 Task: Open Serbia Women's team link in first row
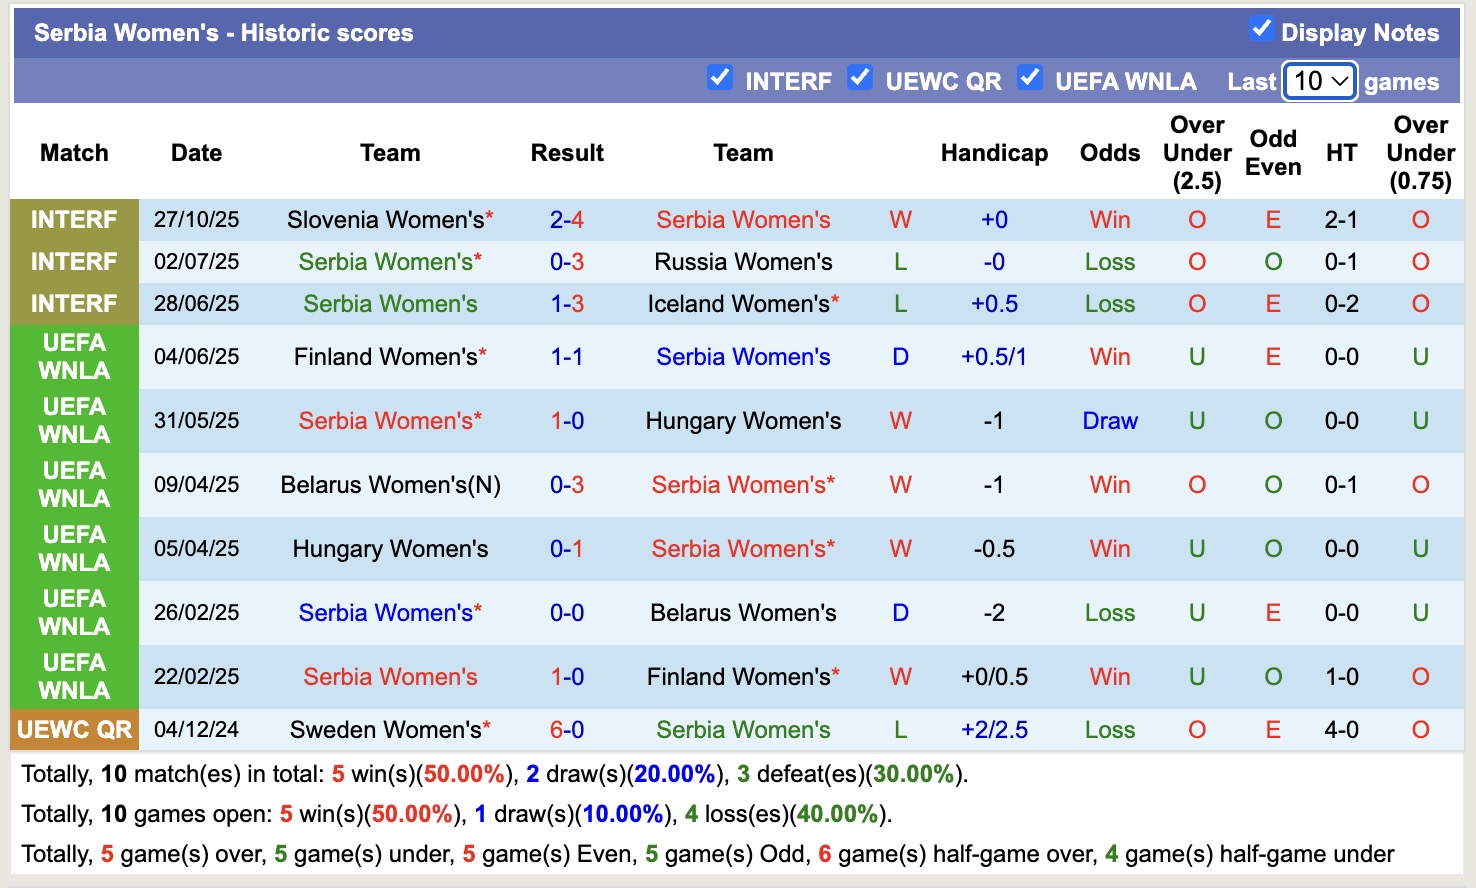(743, 219)
